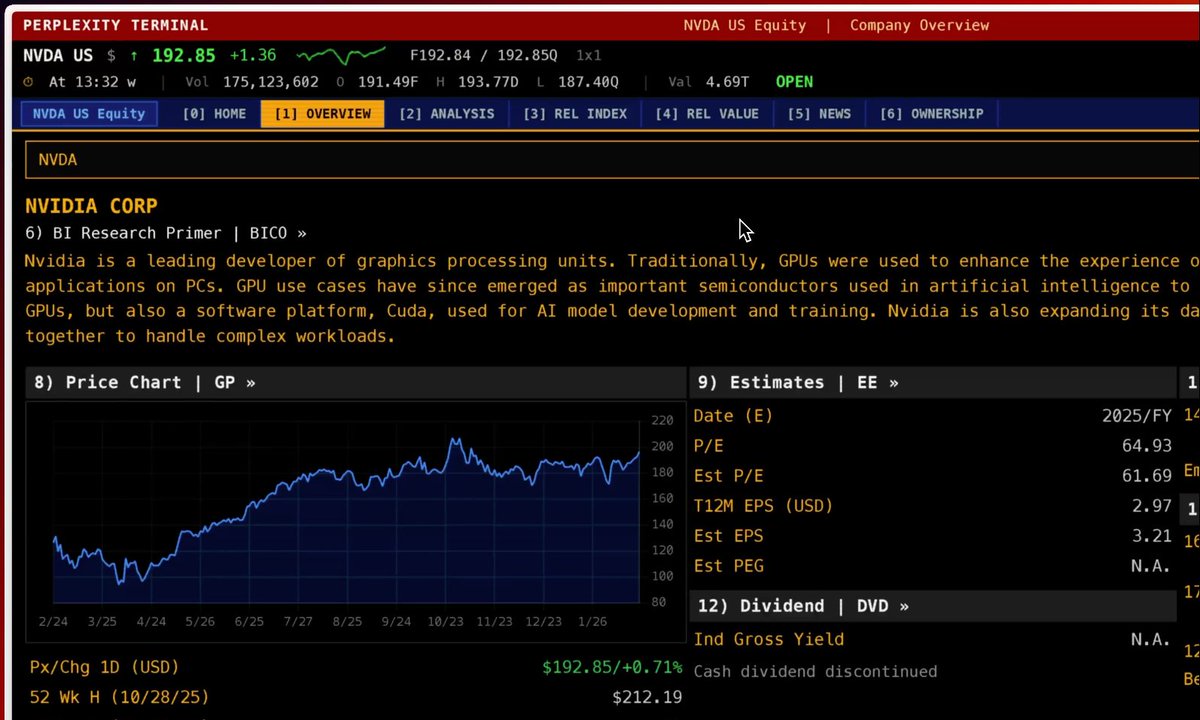
Task: Click the high price 193.77D
Action: coord(489,82)
